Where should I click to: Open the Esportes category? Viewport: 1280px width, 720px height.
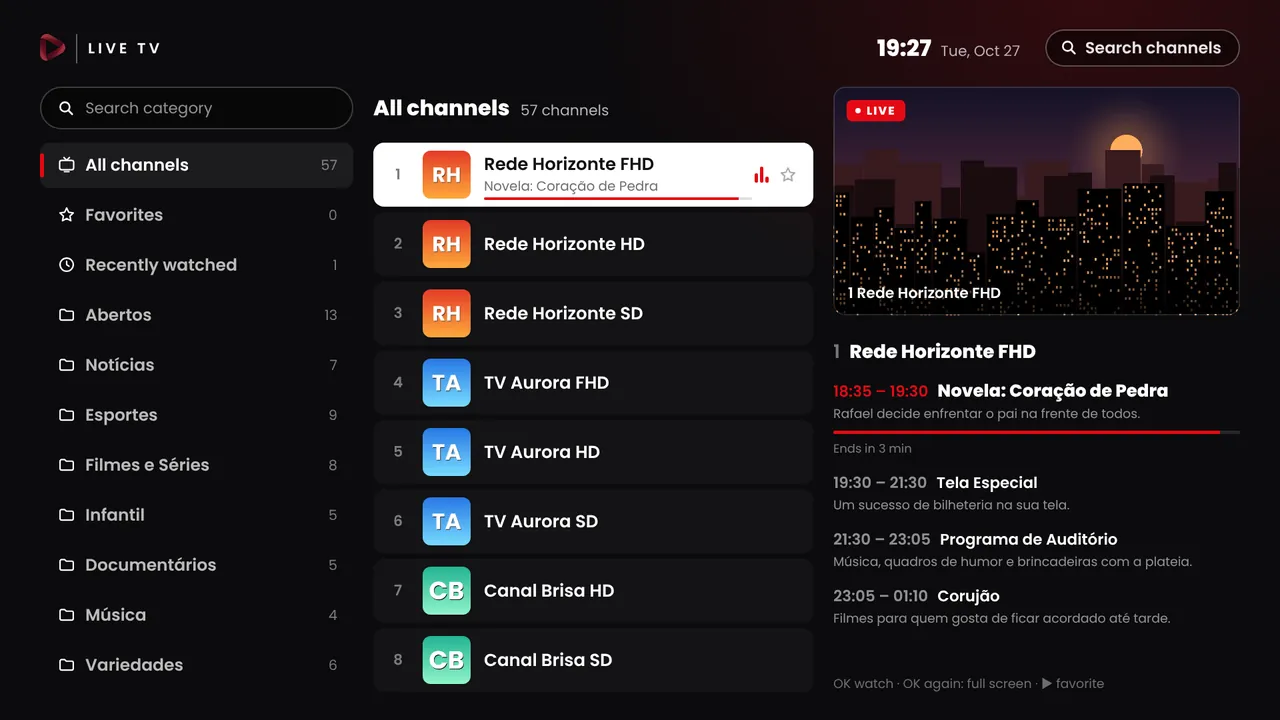pos(196,415)
